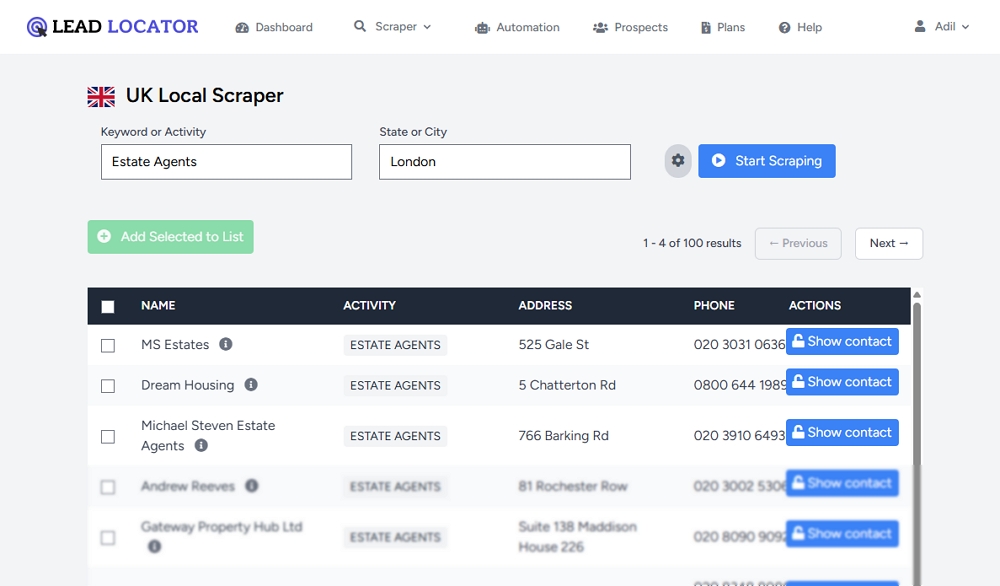Click info icon next to MS Estates
Screen dimensions: 1000x586
pos(226,344)
